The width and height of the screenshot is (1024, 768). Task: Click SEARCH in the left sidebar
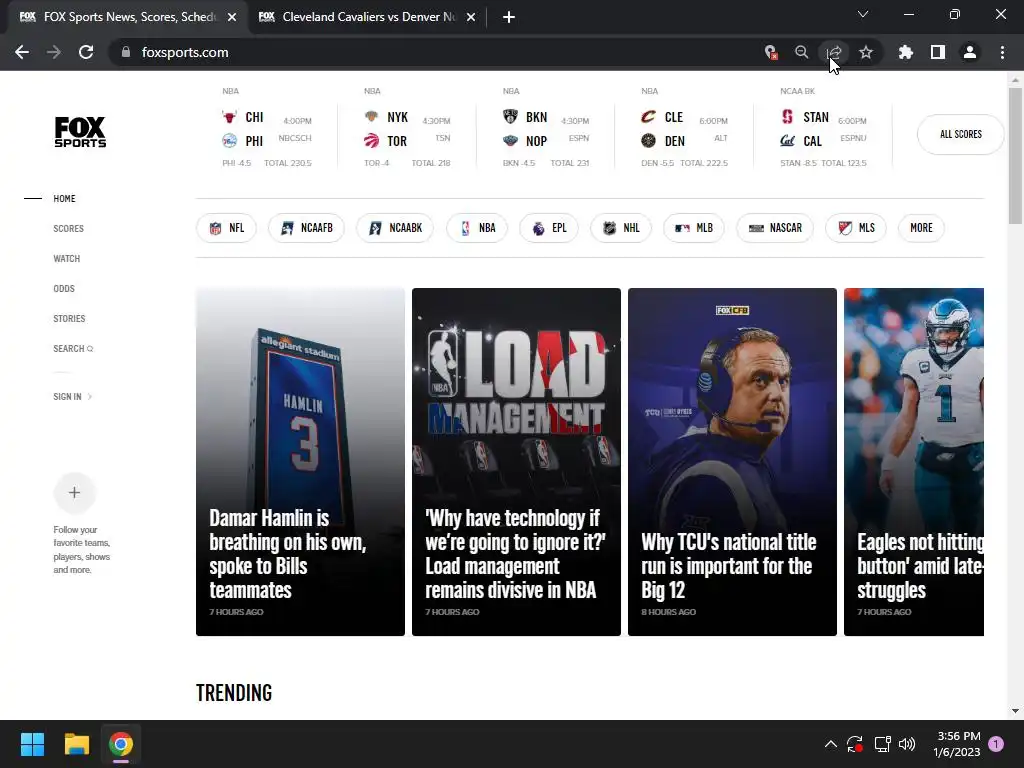pyautogui.click(x=73, y=349)
